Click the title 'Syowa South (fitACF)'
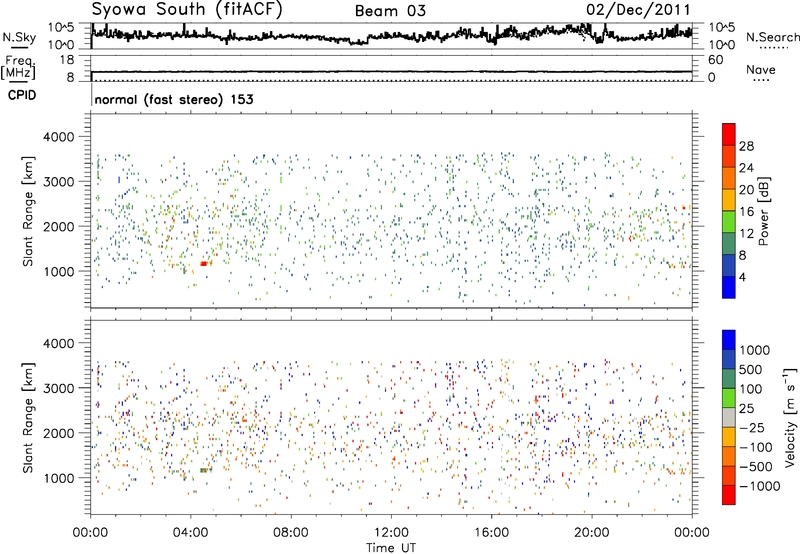800x554 pixels. (x=186, y=9)
